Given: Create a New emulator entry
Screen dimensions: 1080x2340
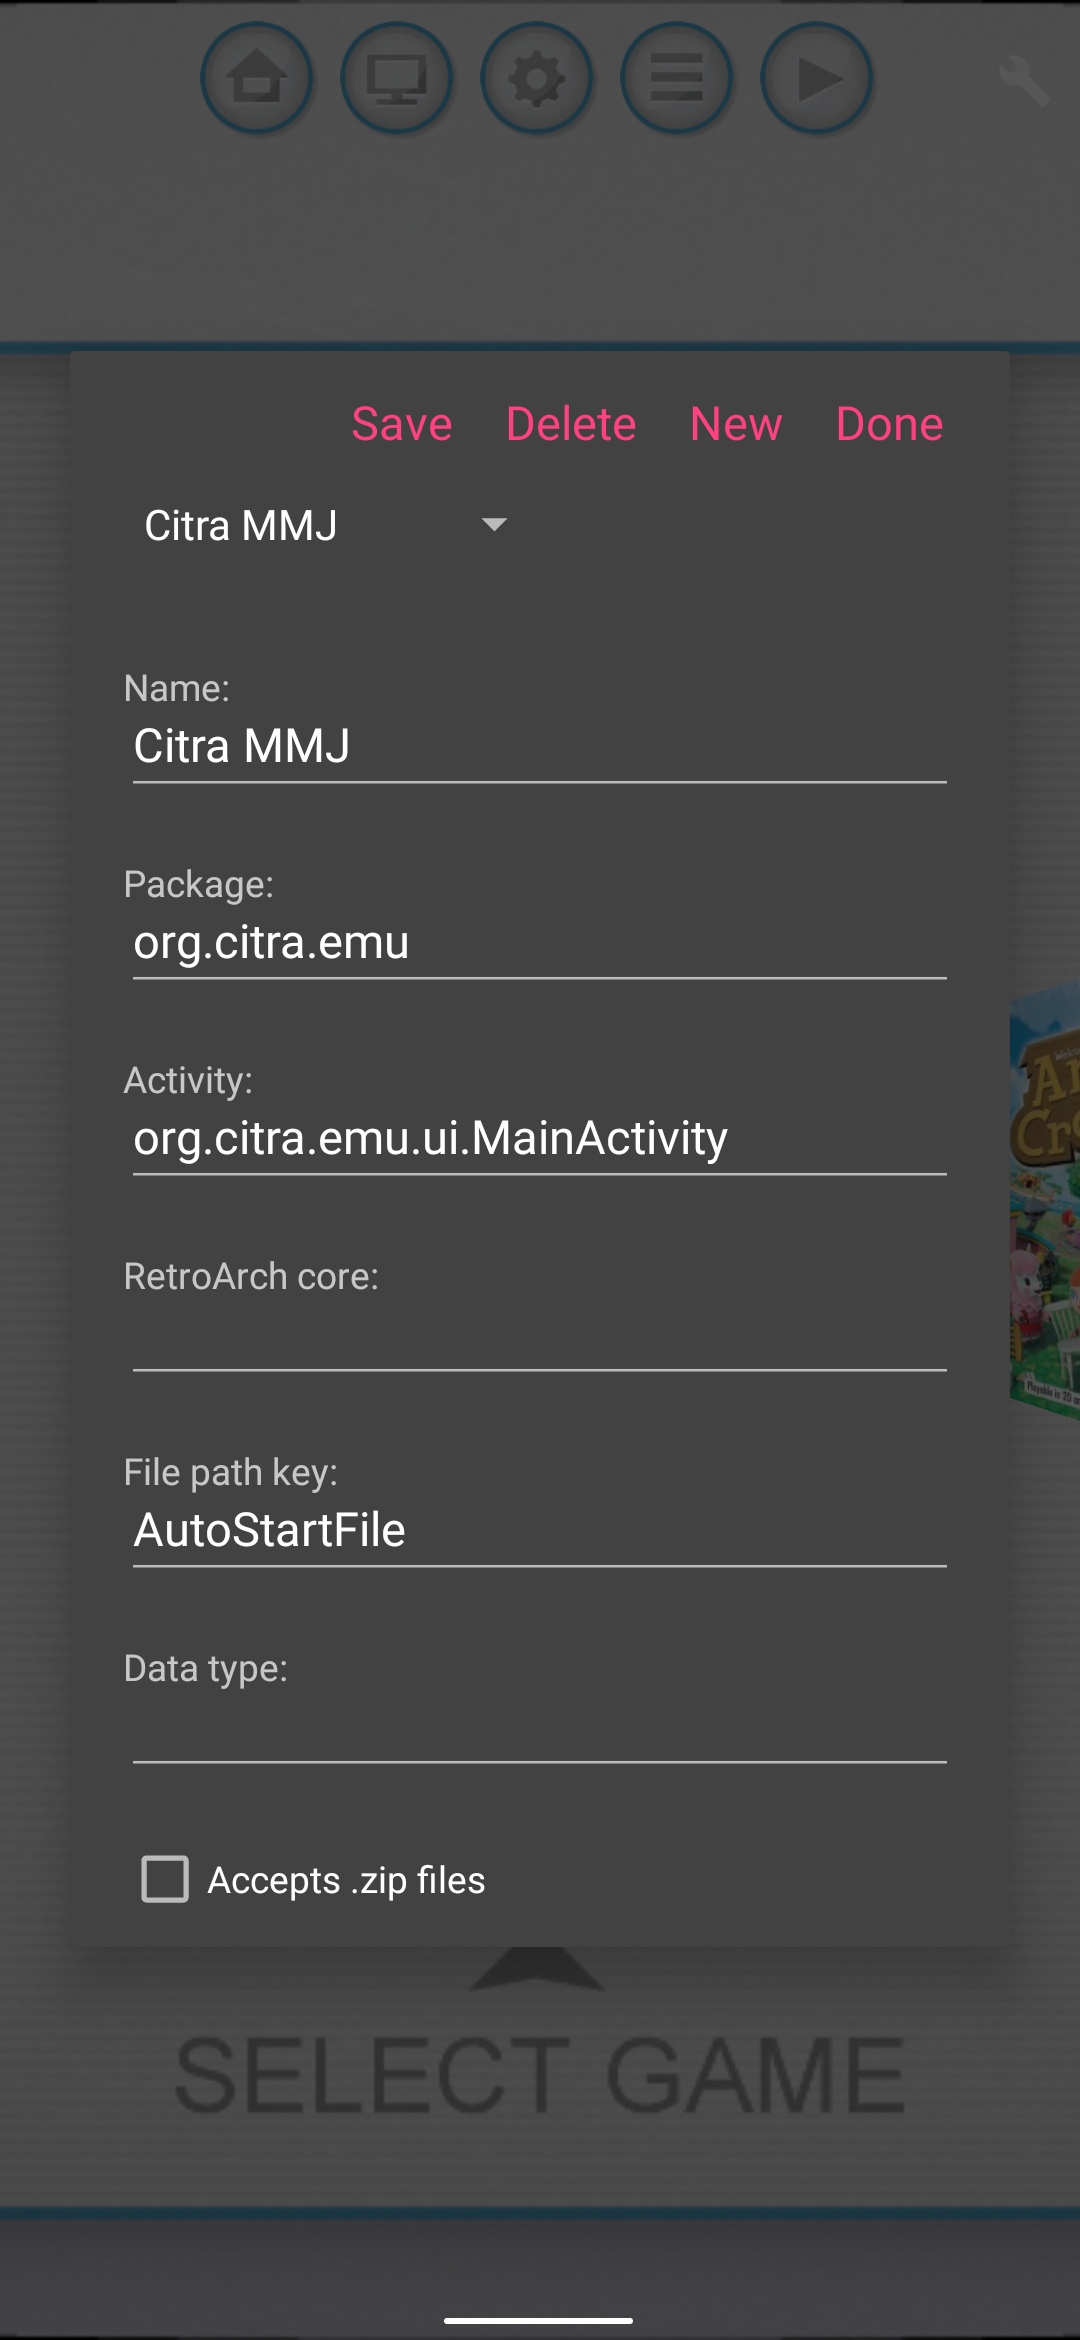Looking at the screenshot, I should coord(736,423).
